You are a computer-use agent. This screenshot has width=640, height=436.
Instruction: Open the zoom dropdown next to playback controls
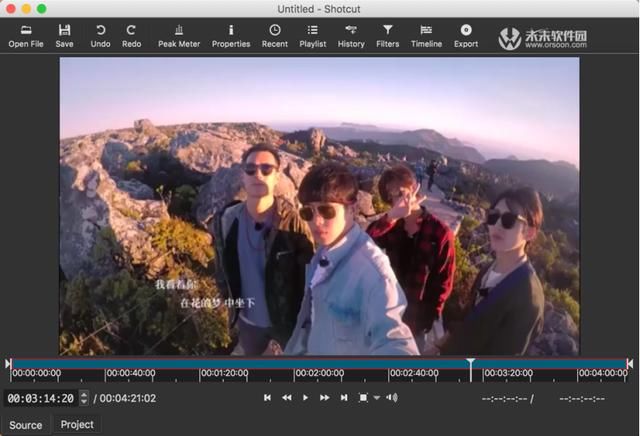click(x=377, y=398)
